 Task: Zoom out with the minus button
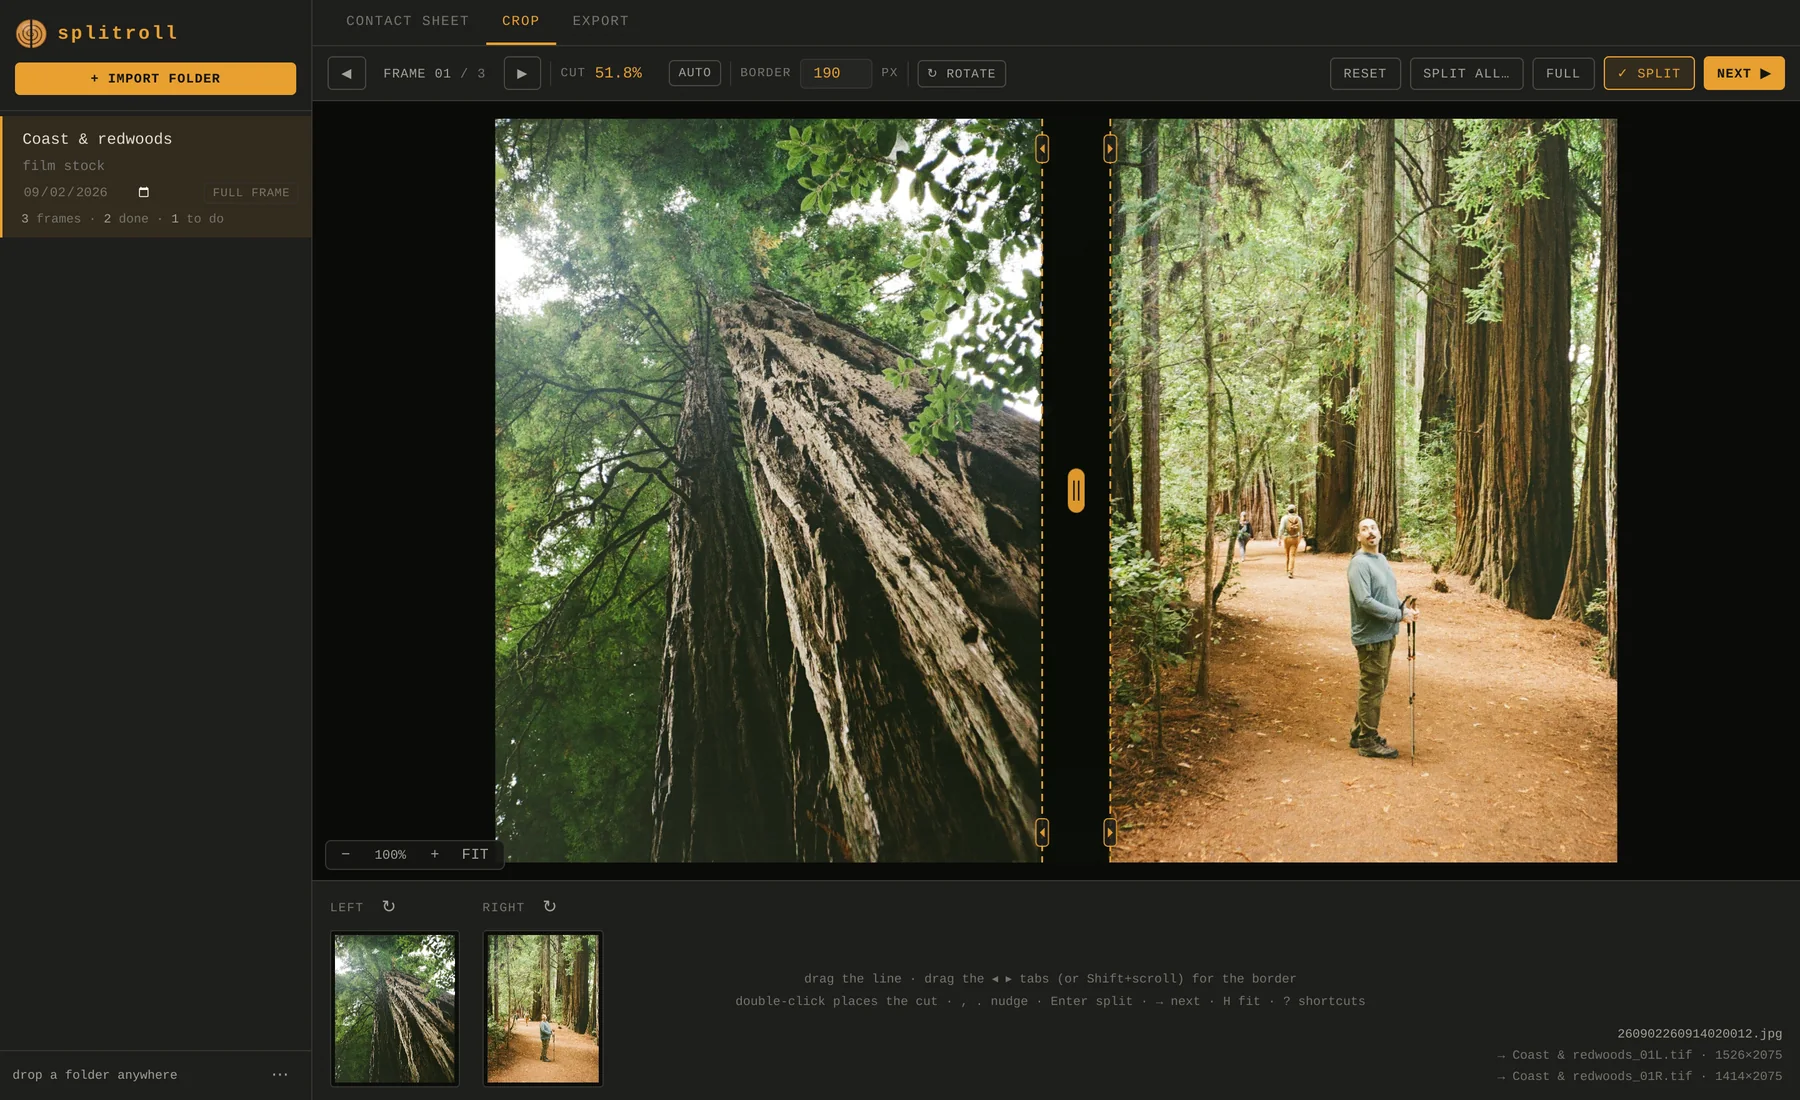coord(345,854)
